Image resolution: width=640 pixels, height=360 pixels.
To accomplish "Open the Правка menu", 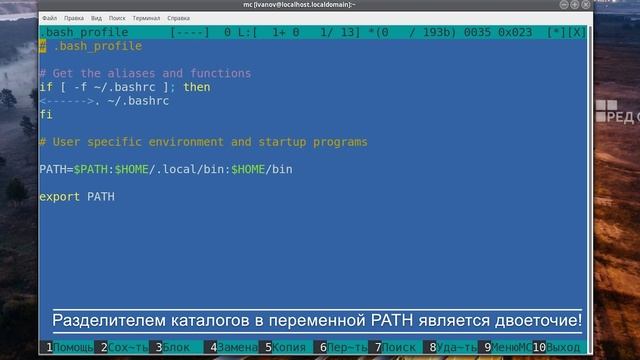I will click(x=74, y=18).
